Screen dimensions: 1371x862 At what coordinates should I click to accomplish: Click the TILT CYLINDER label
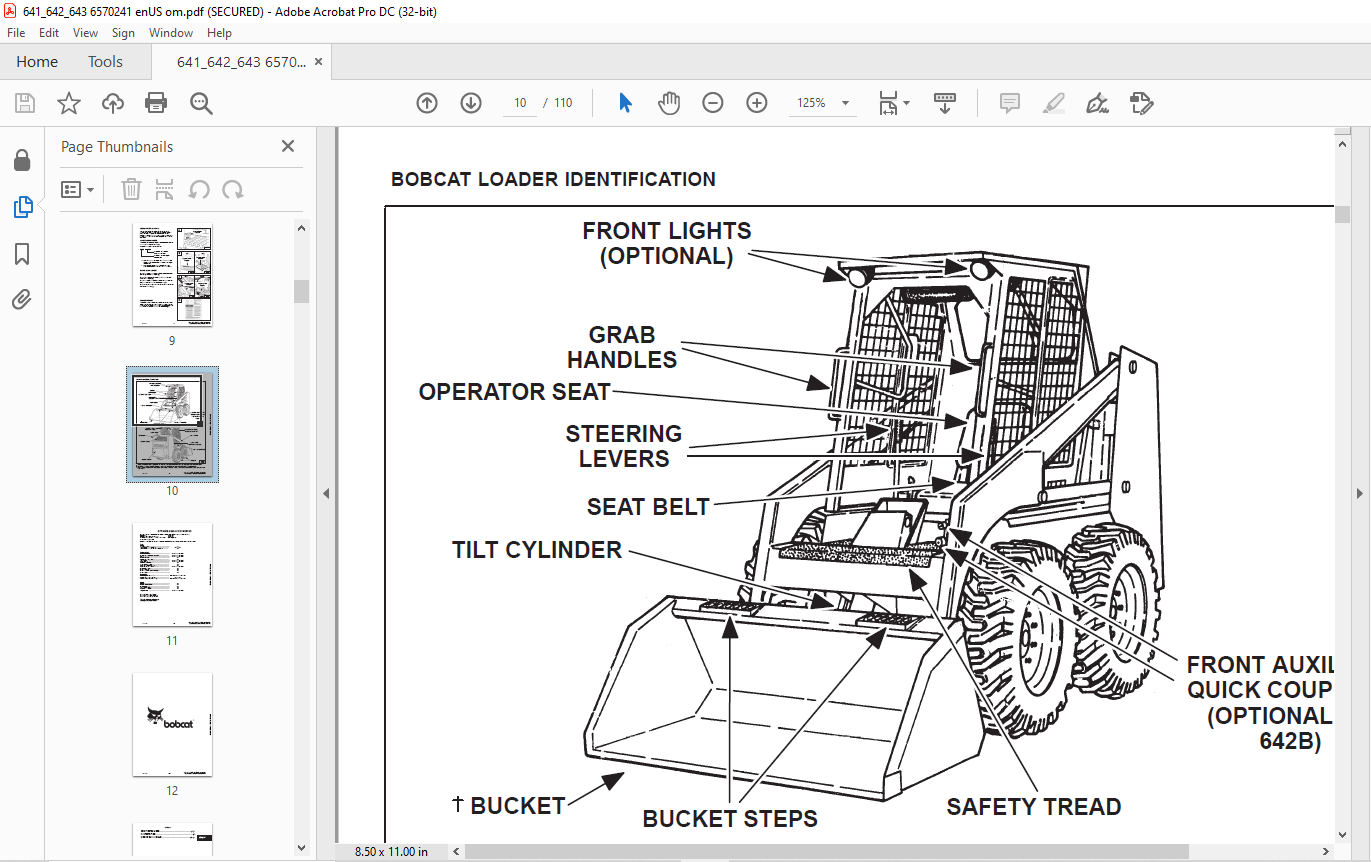[x=537, y=549]
